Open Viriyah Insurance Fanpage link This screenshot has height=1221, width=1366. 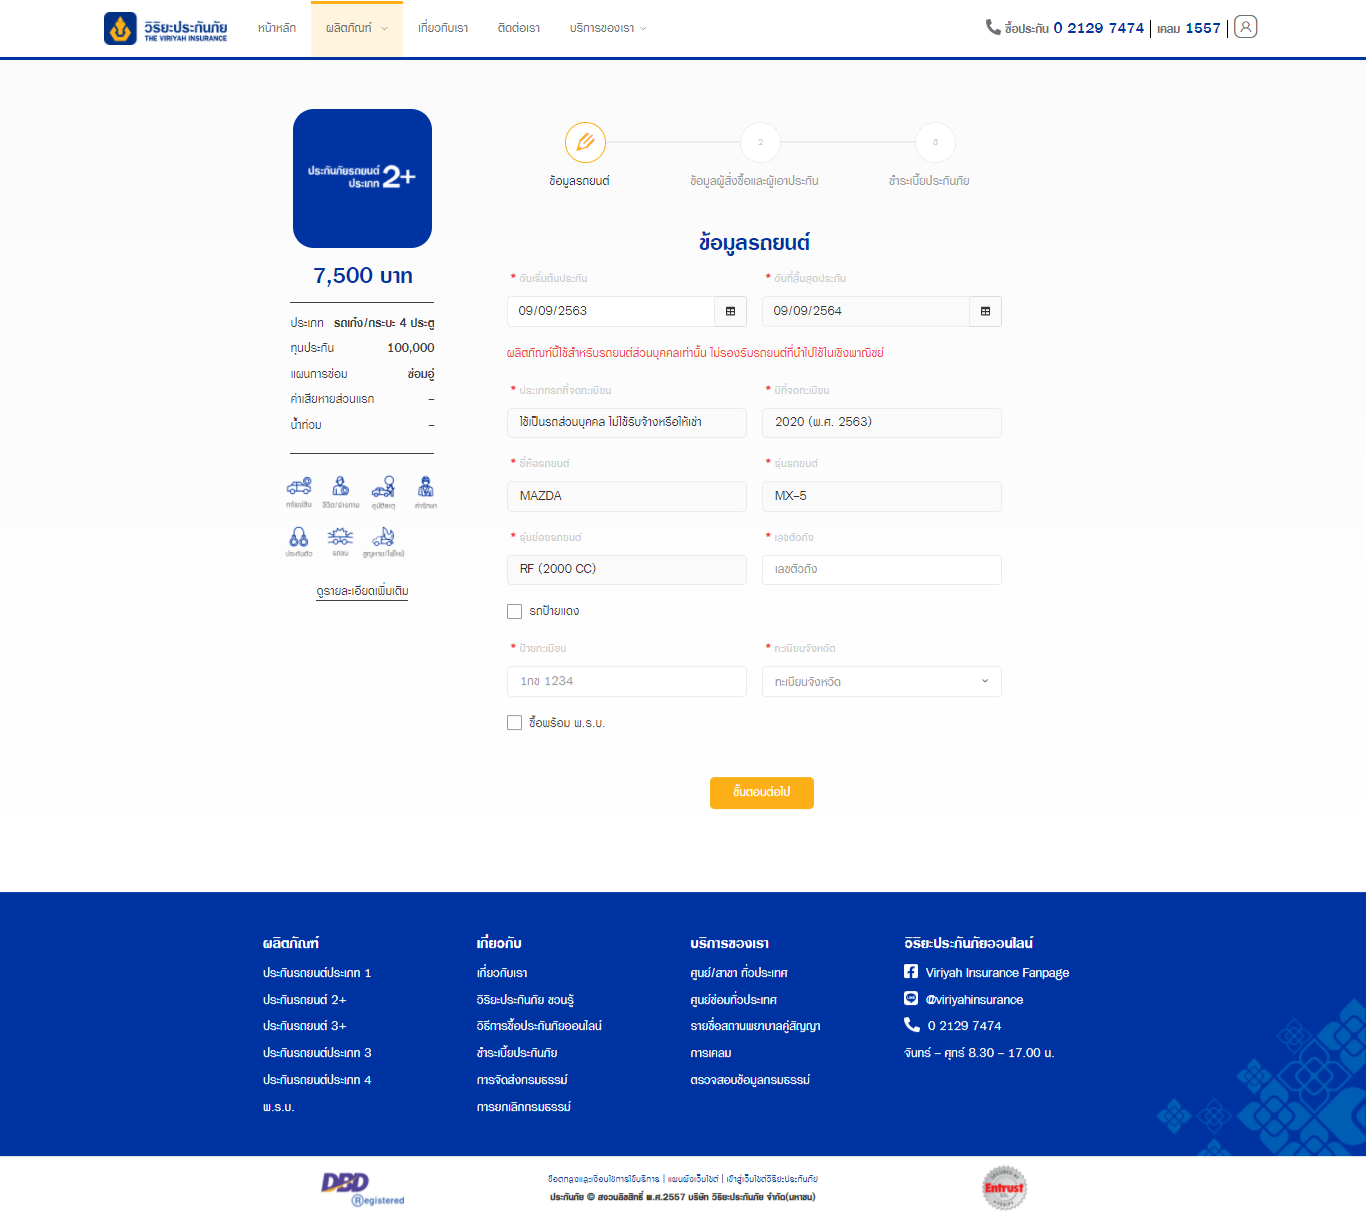[997, 973]
